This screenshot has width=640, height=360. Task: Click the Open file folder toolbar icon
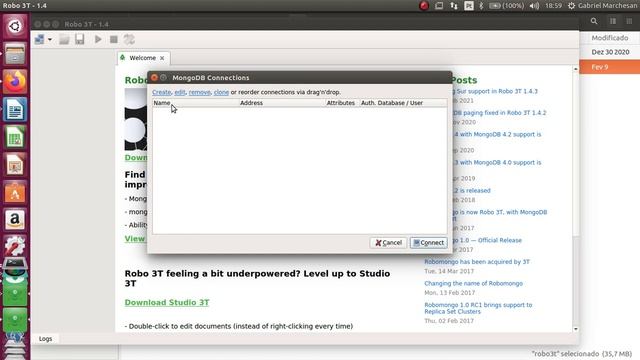pyautogui.click(x=64, y=39)
